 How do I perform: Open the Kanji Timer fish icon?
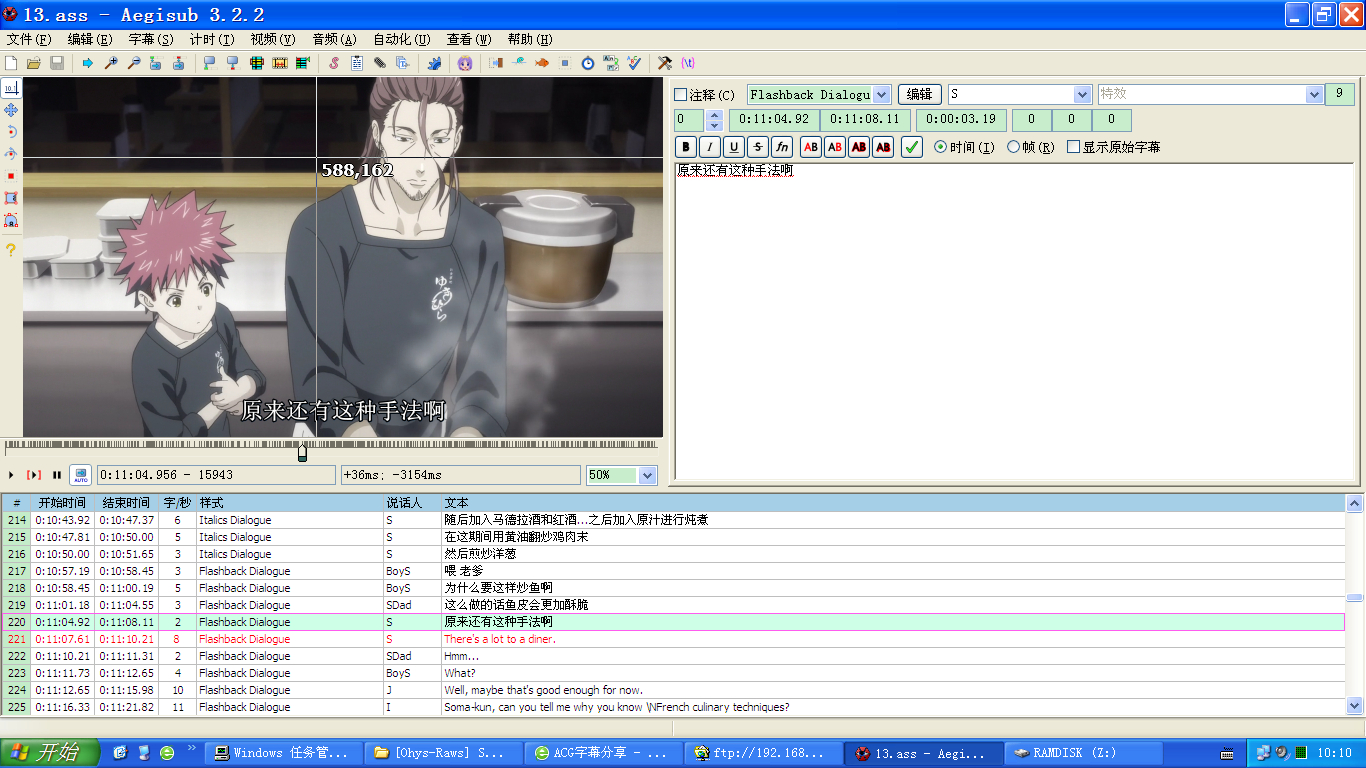click(542, 63)
